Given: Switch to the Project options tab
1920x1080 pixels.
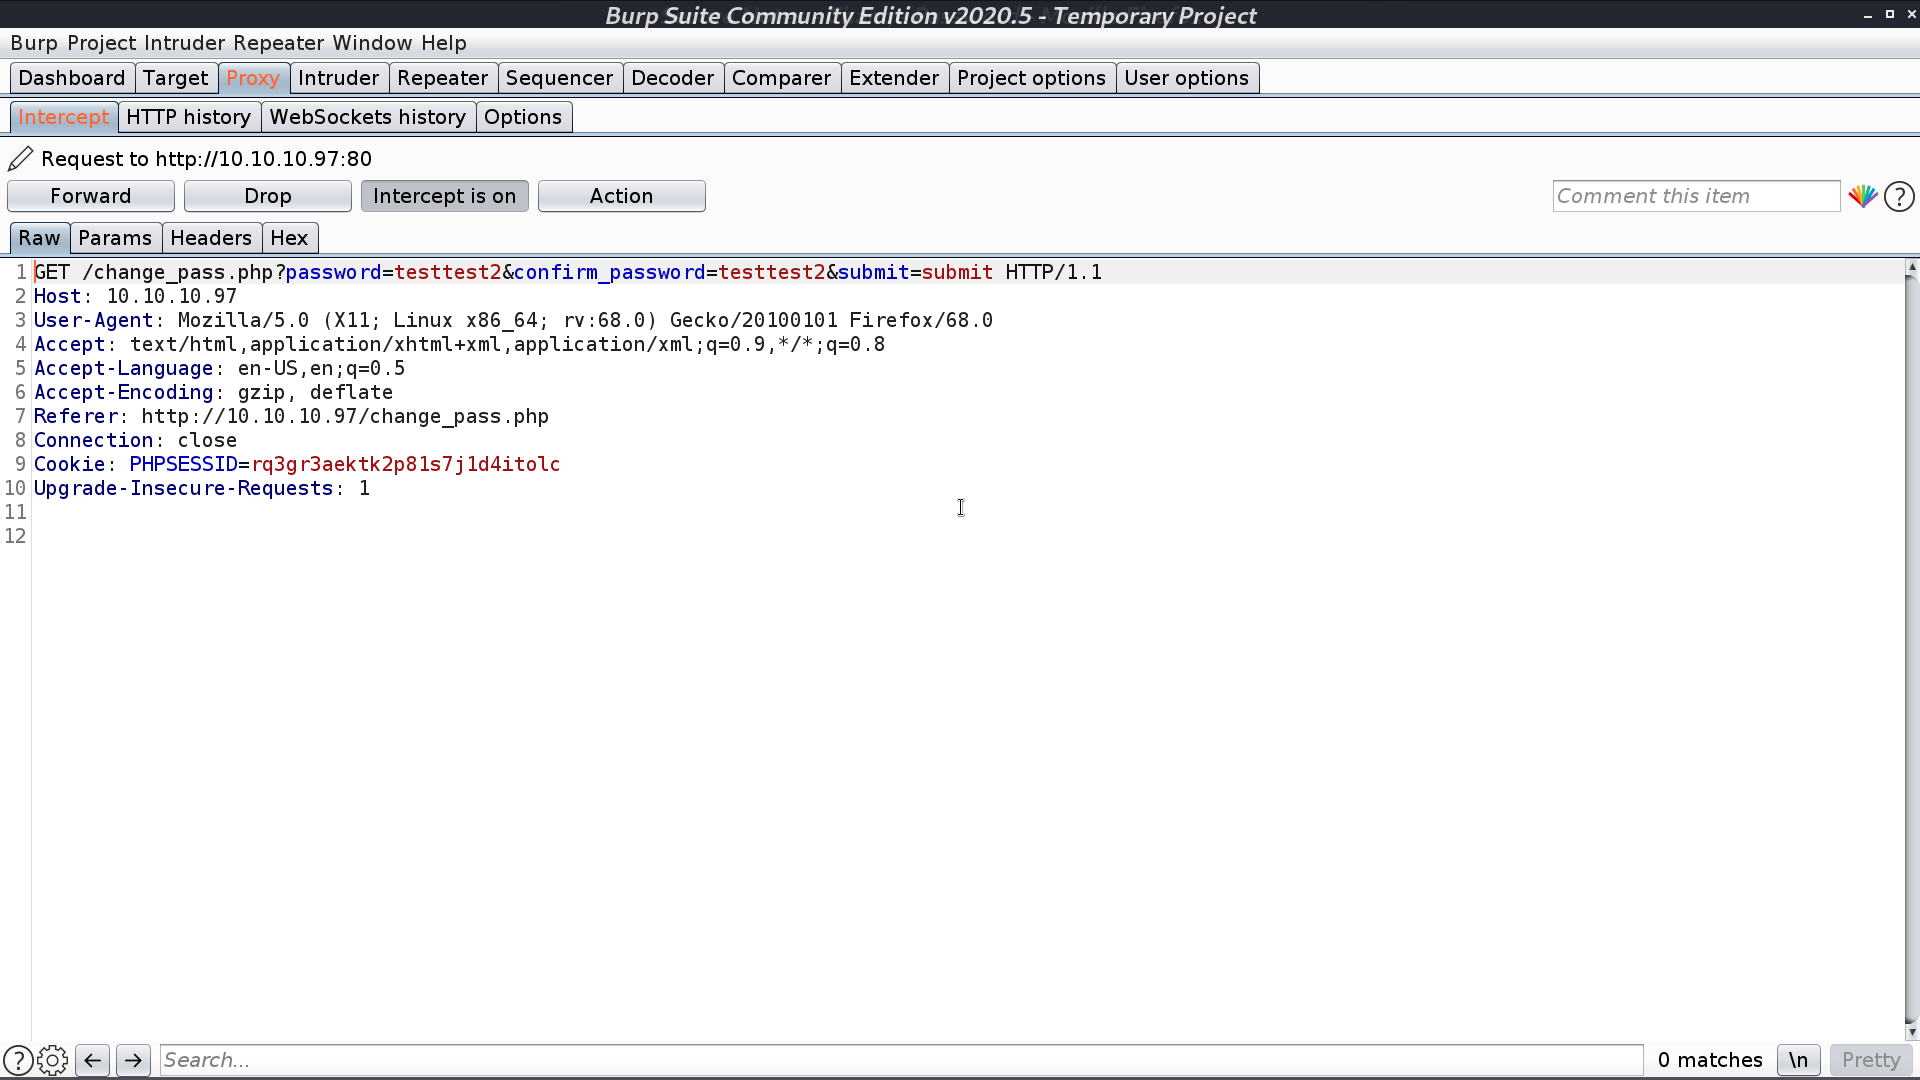Looking at the screenshot, I should coord(1031,78).
